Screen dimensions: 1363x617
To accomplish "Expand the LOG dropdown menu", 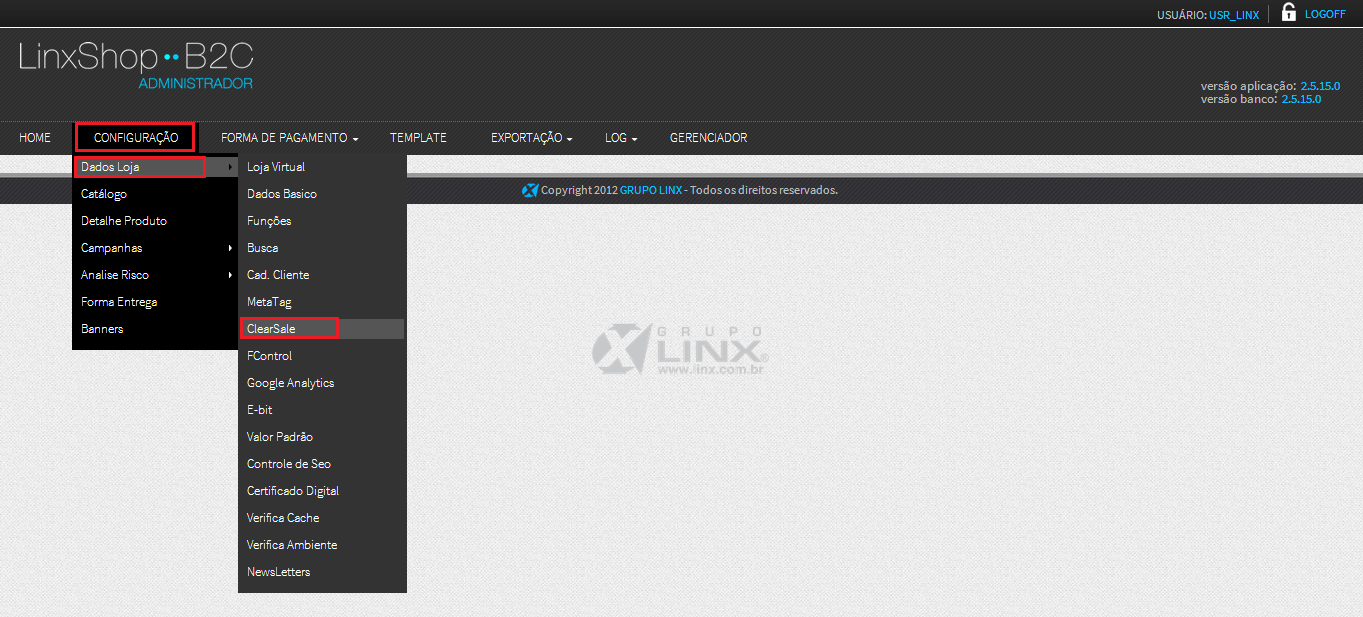I will [621, 138].
